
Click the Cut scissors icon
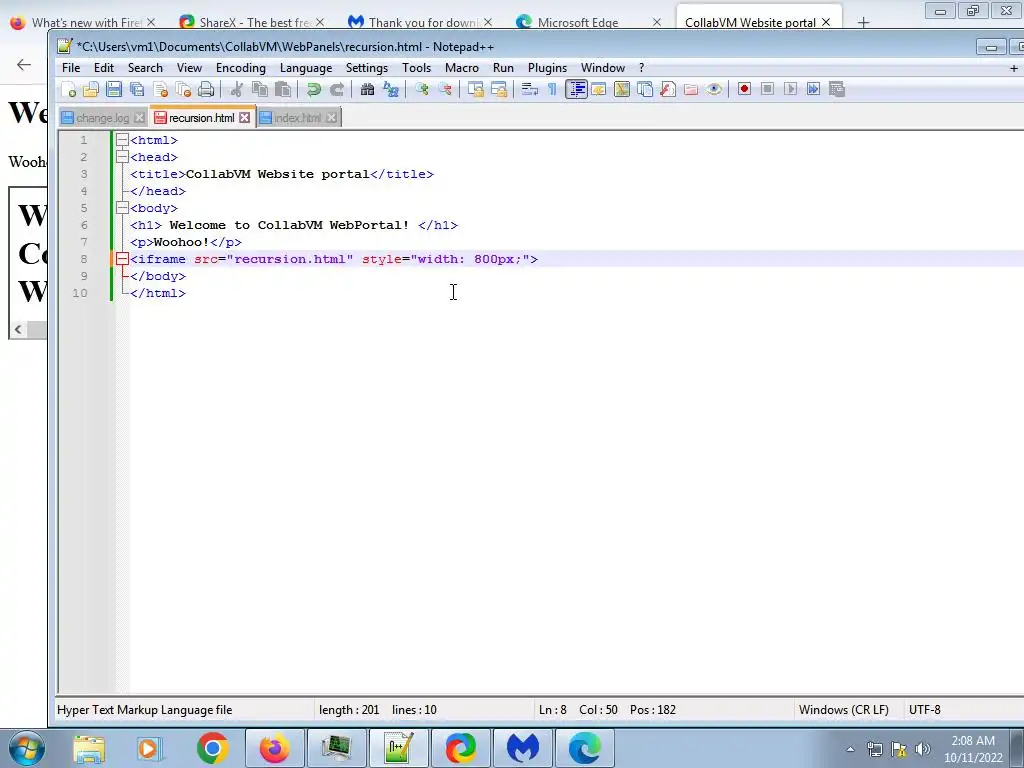pyautogui.click(x=236, y=89)
